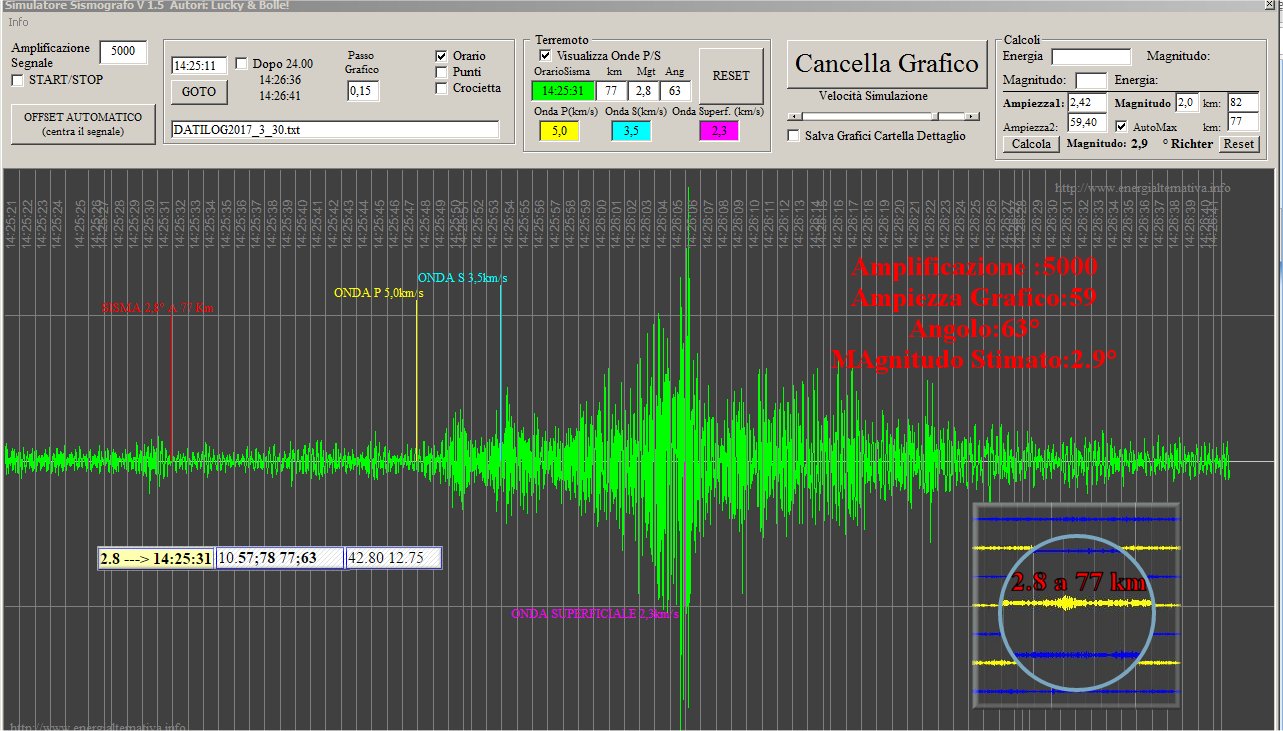Click the Terremoto km field showing 77
1283x731 pixels.
[x=611, y=91]
